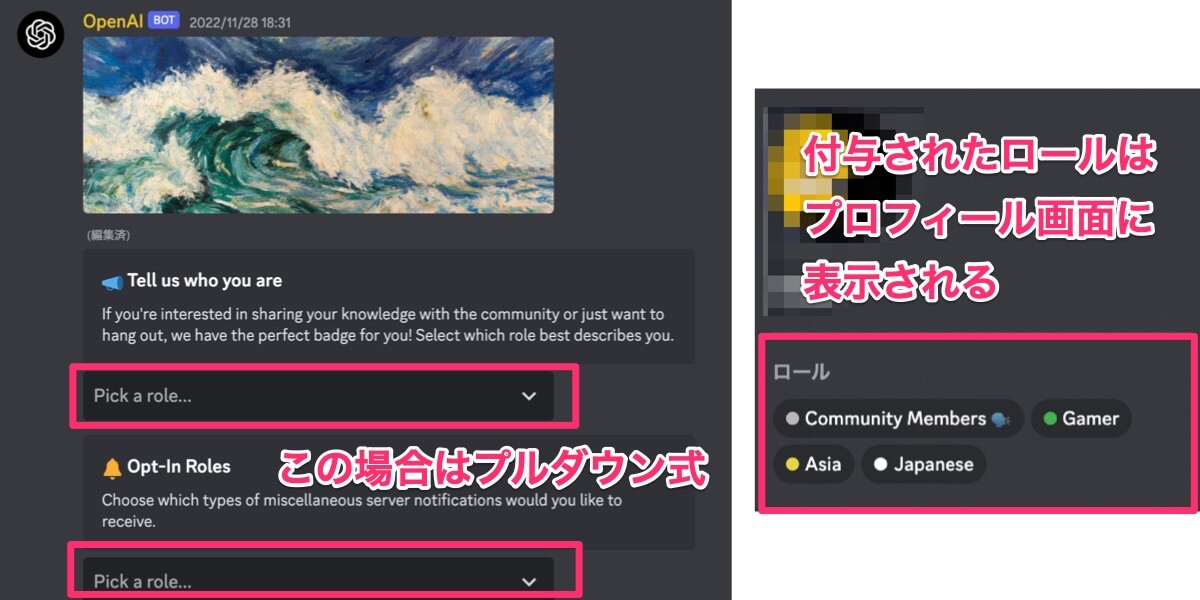The width and height of the screenshot is (1200, 600).
Task: Open the Pick a role dropdown under Opt-In Roles
Action: (318, 580)
